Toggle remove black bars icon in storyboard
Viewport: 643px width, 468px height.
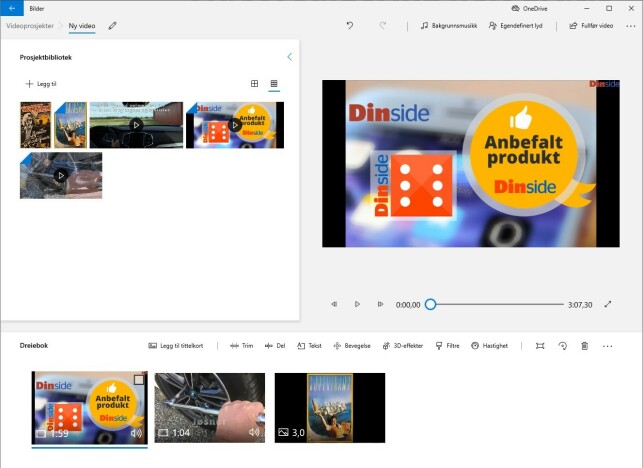click(540, 346)
